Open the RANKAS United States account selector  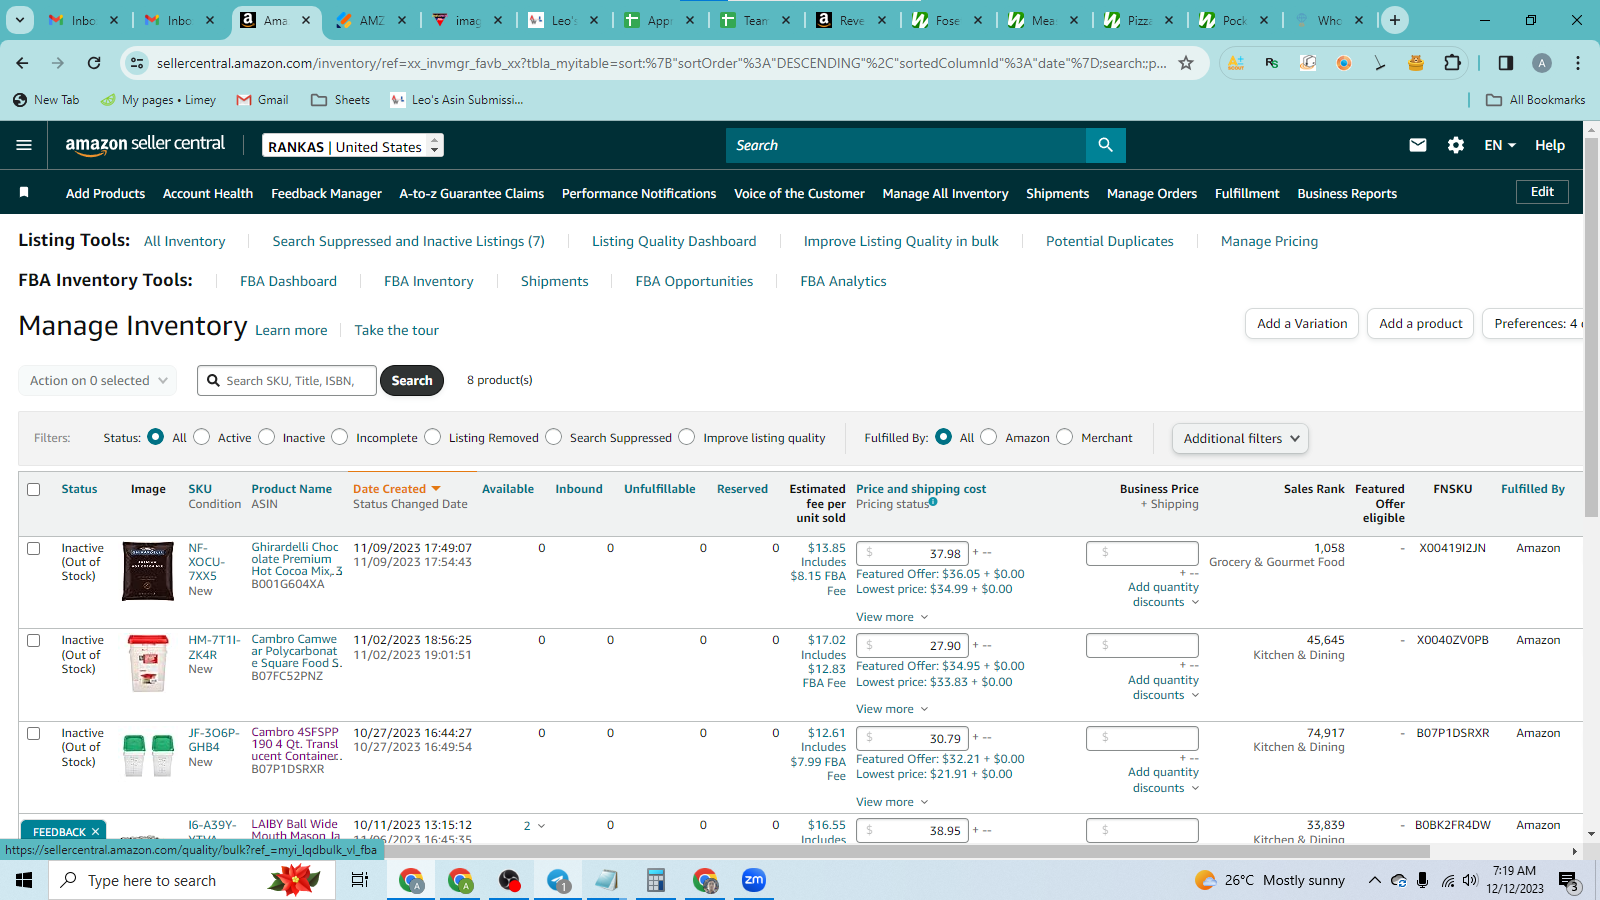[353, 146]
